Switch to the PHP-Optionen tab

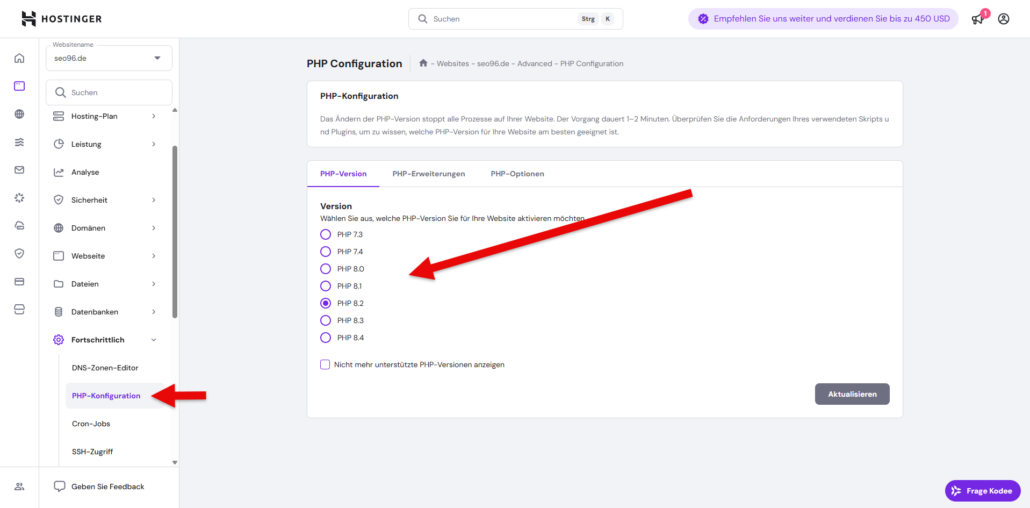517,174
